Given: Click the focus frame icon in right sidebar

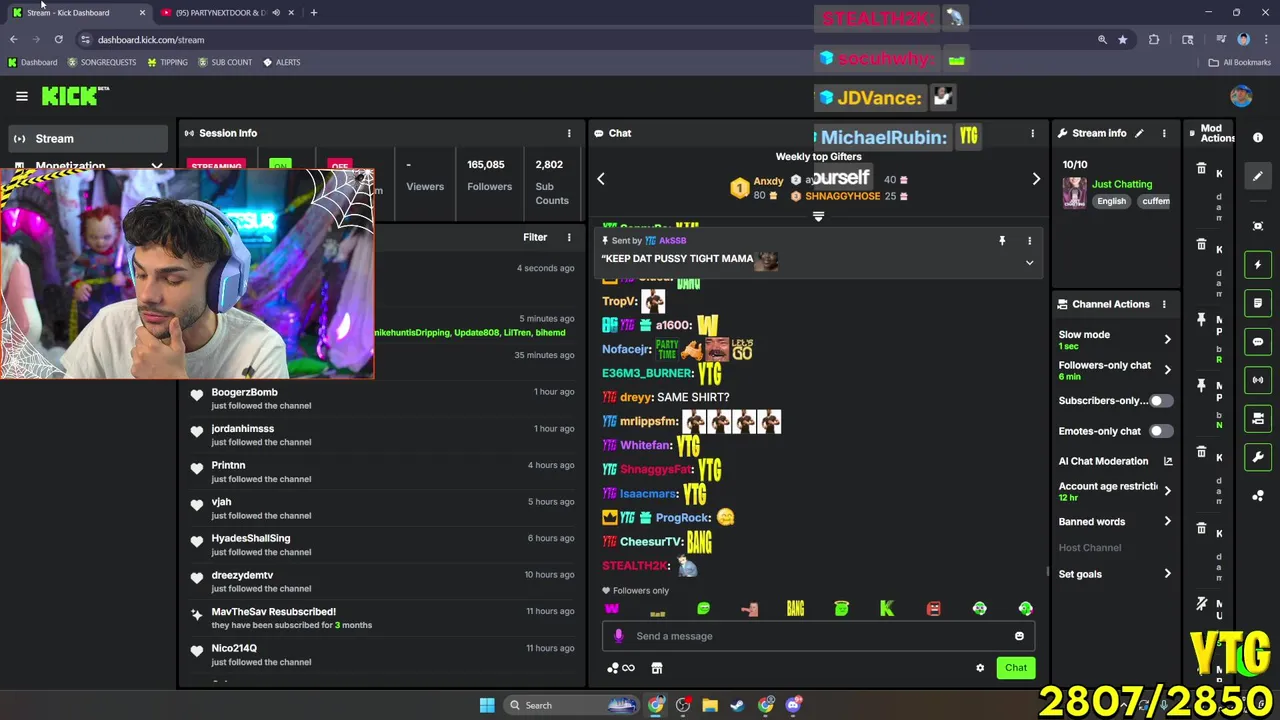Looking at the screenshot, I should coord(1258,226).
